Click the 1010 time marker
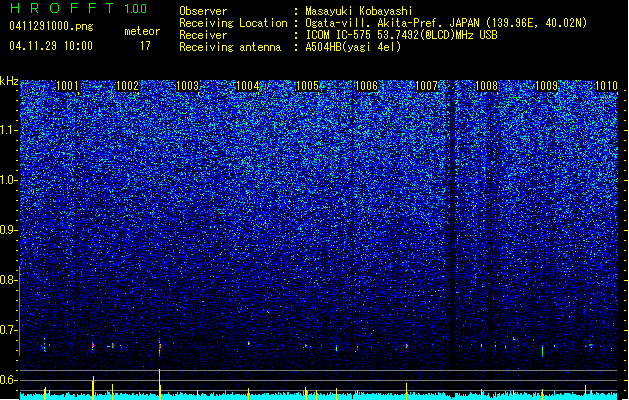The image size is (629, 400). pyautogui.click(x=606, y=86)
